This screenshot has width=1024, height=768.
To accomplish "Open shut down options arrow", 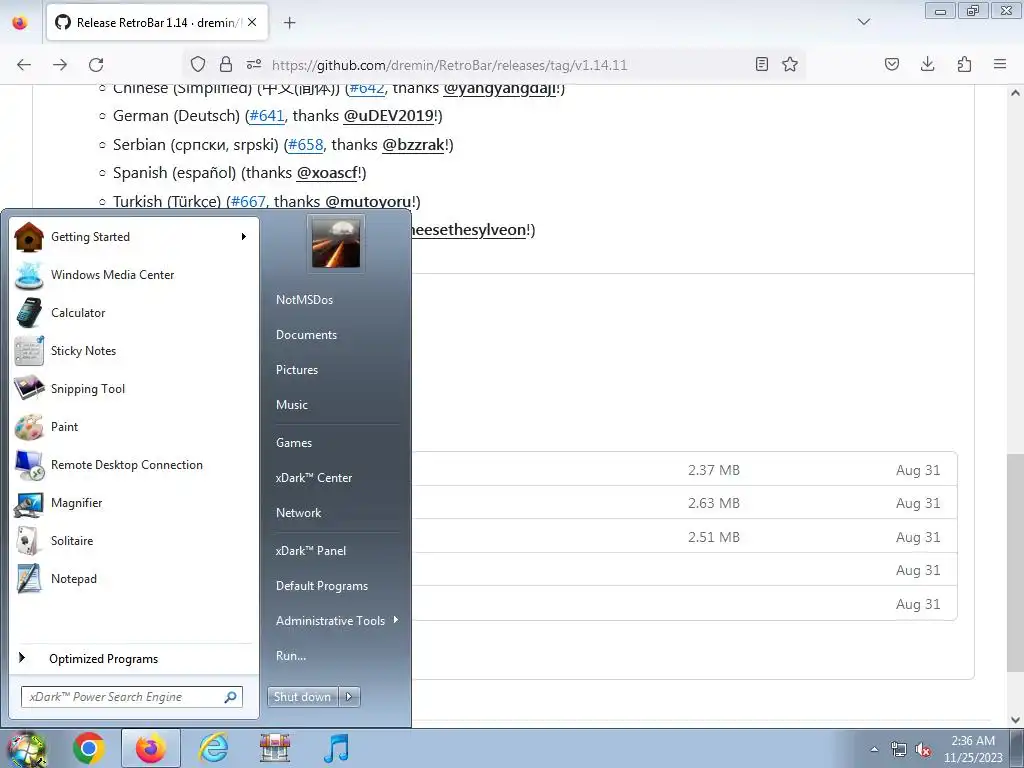I will pos(349,697).
